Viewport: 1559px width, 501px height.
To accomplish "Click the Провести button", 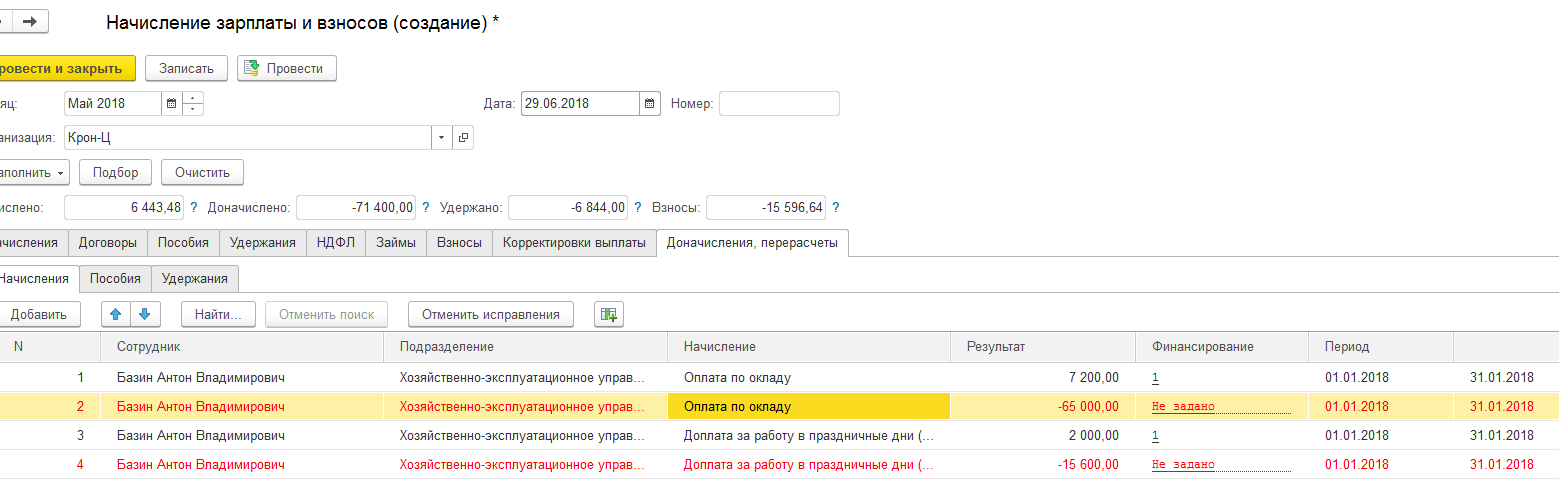I will click(x=286, y=68).
